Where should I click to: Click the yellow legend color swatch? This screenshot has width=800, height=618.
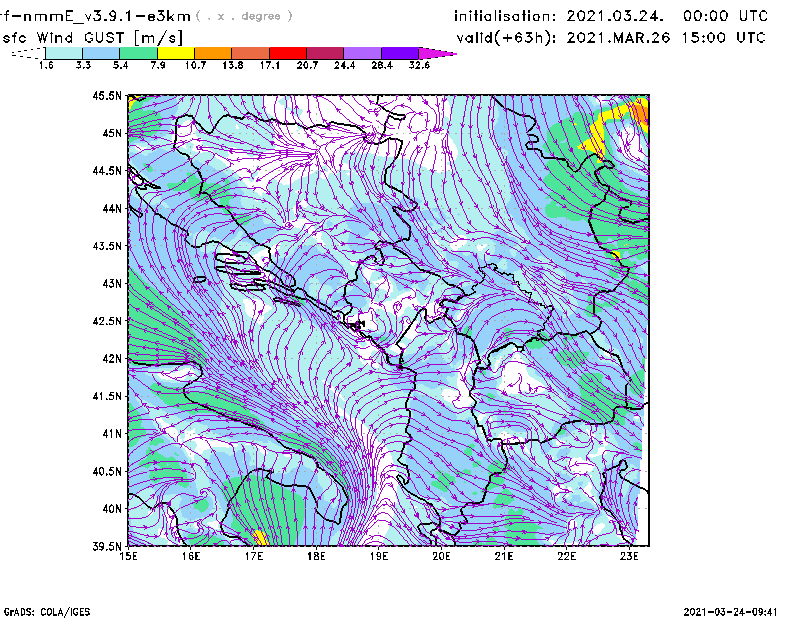pyautogui.click(x=176, y=53)
